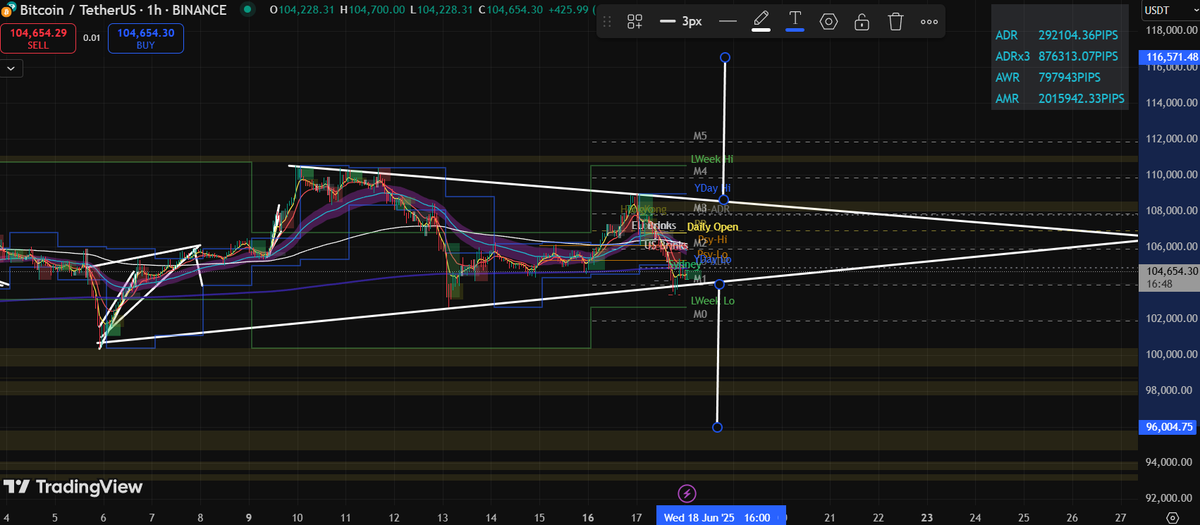Open the line style selector

(728, 21)
